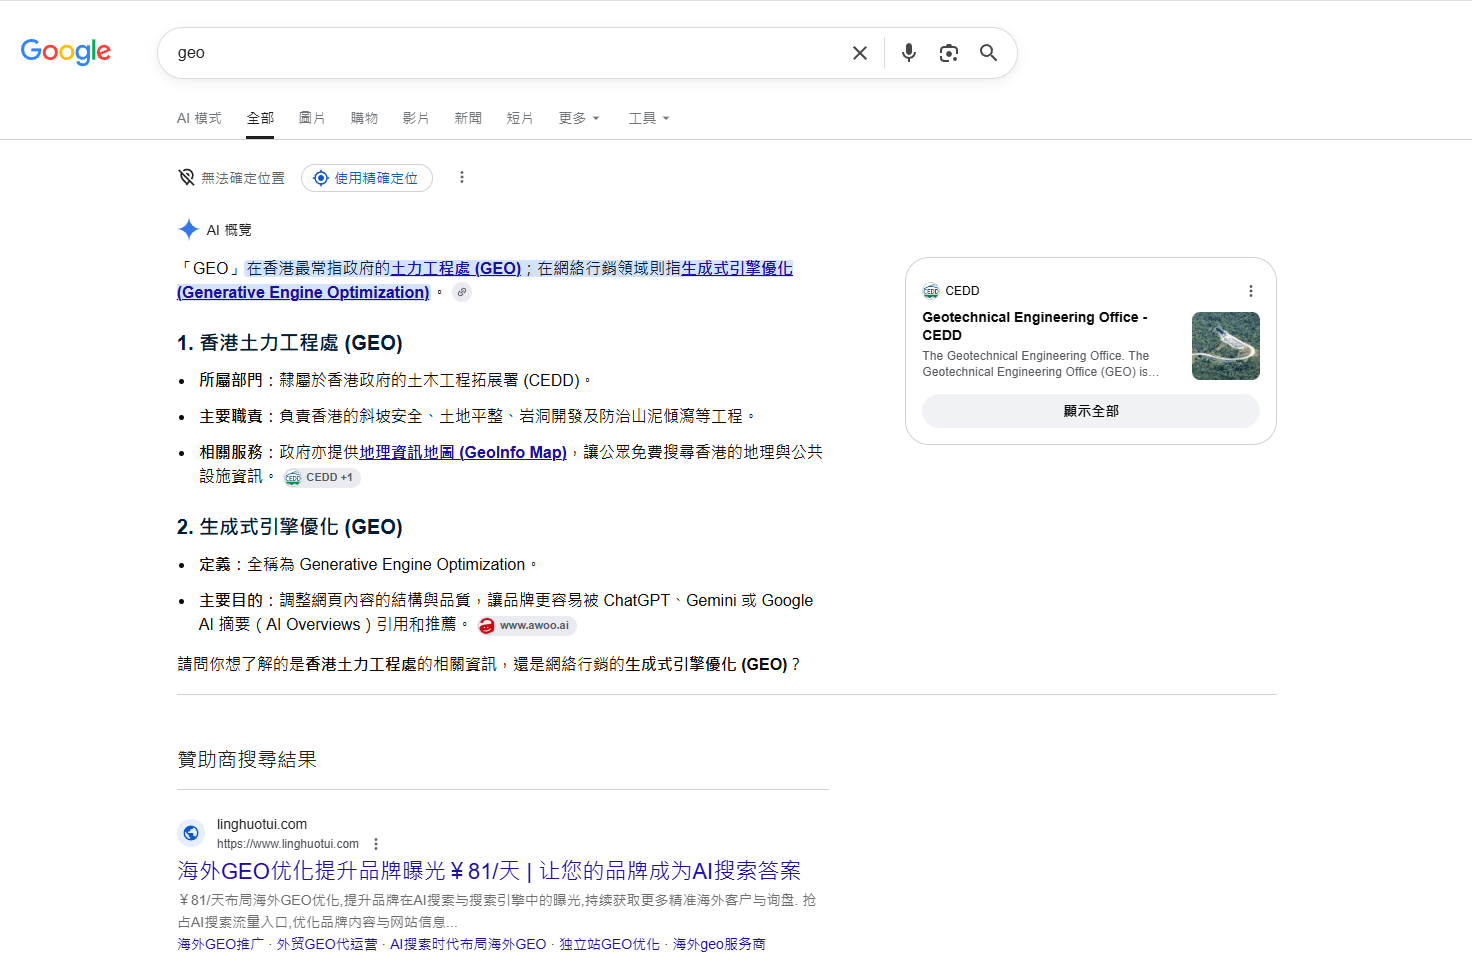Screen dimensions: 1472x966
Task: Open the 海外GEO优化提升品牌曝光 ad headline
Action: click(489, 871)
